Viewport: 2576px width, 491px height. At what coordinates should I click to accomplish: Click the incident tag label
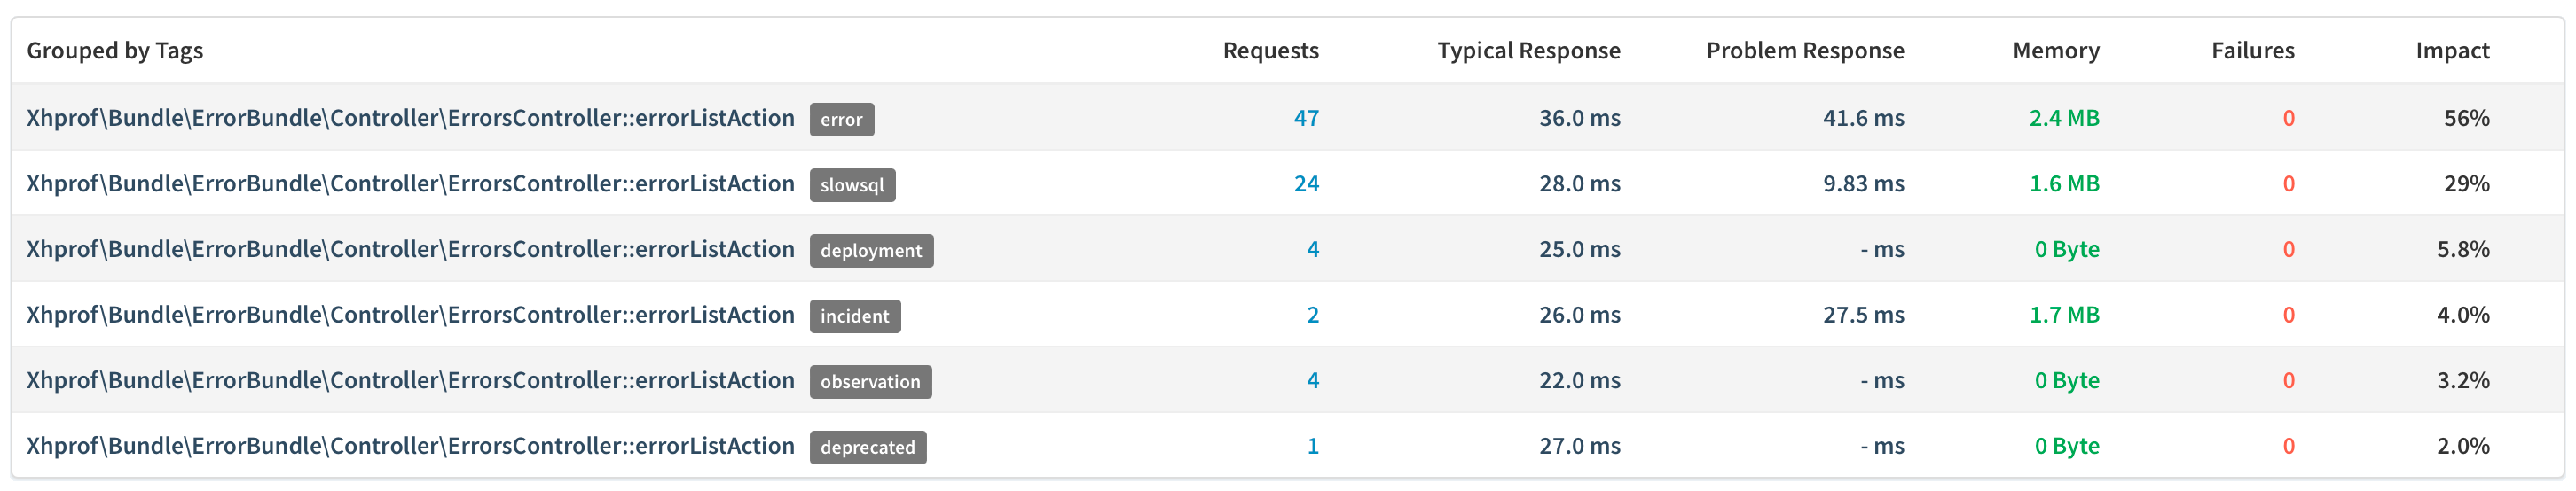coord(855,316)
